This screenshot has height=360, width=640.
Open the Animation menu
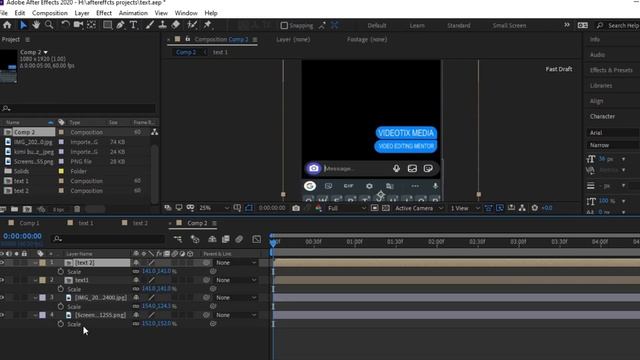pyautogui.click(x=133, y=13)
